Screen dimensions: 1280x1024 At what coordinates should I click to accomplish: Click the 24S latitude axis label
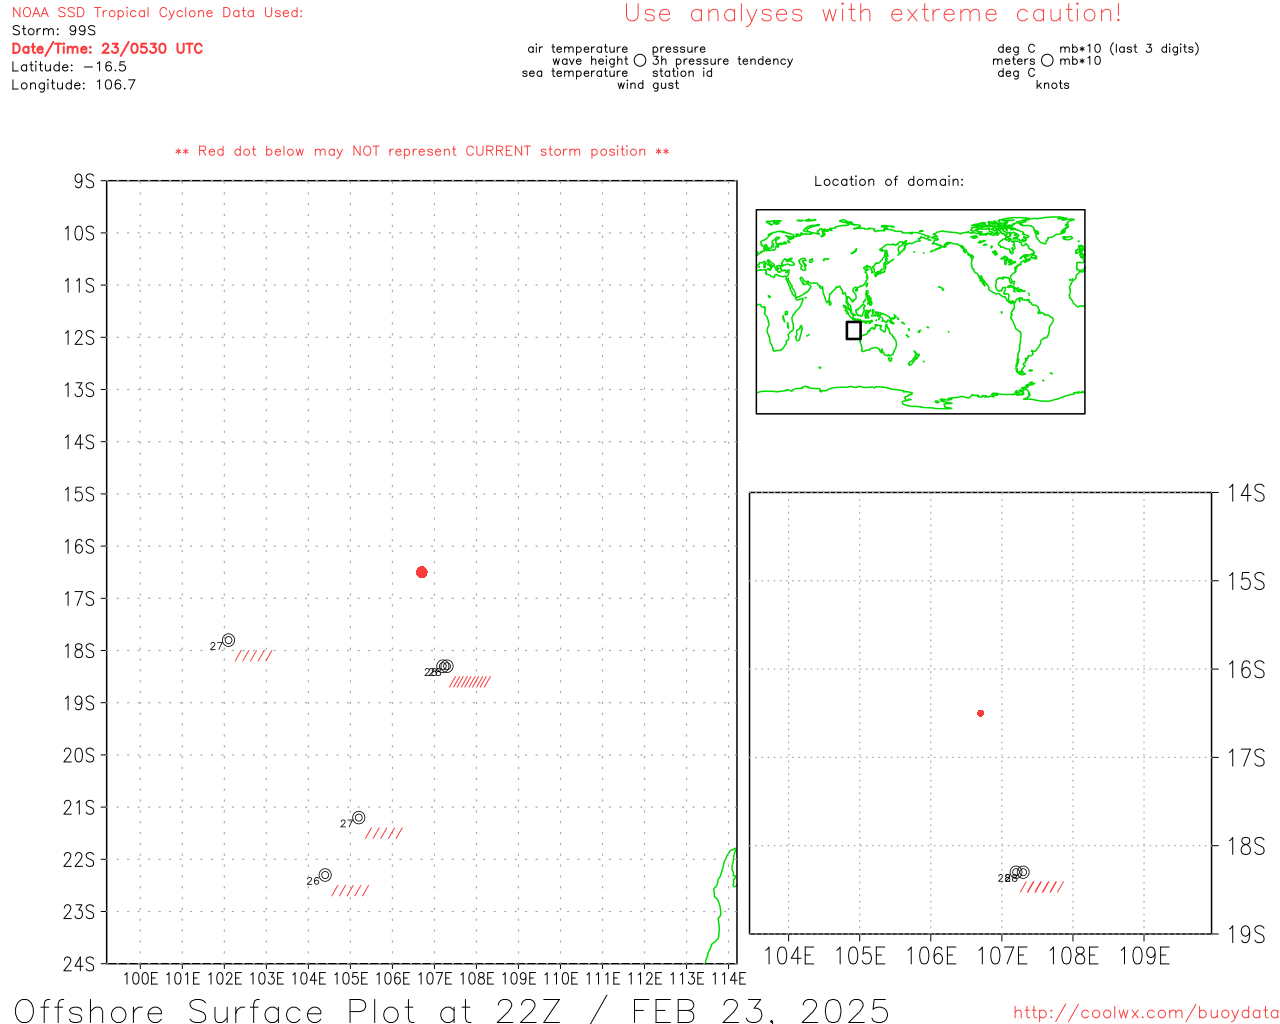point(79,964)
